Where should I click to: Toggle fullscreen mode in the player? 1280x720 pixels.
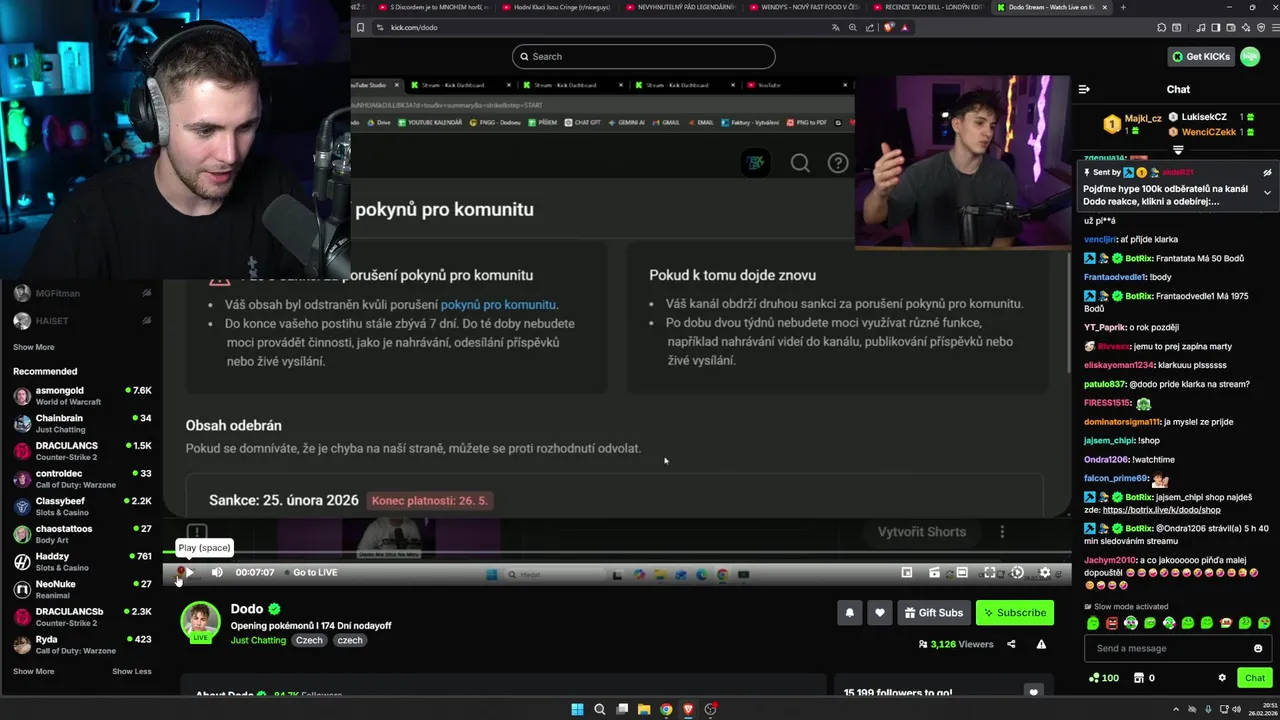pos(989,572)
